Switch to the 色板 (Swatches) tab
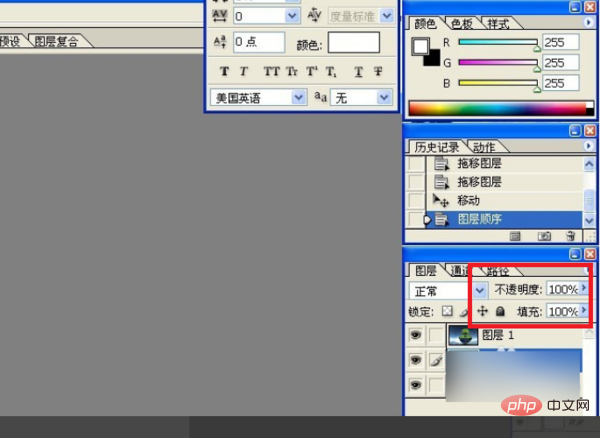Screen dimensions: 600x438 [461, 24]
